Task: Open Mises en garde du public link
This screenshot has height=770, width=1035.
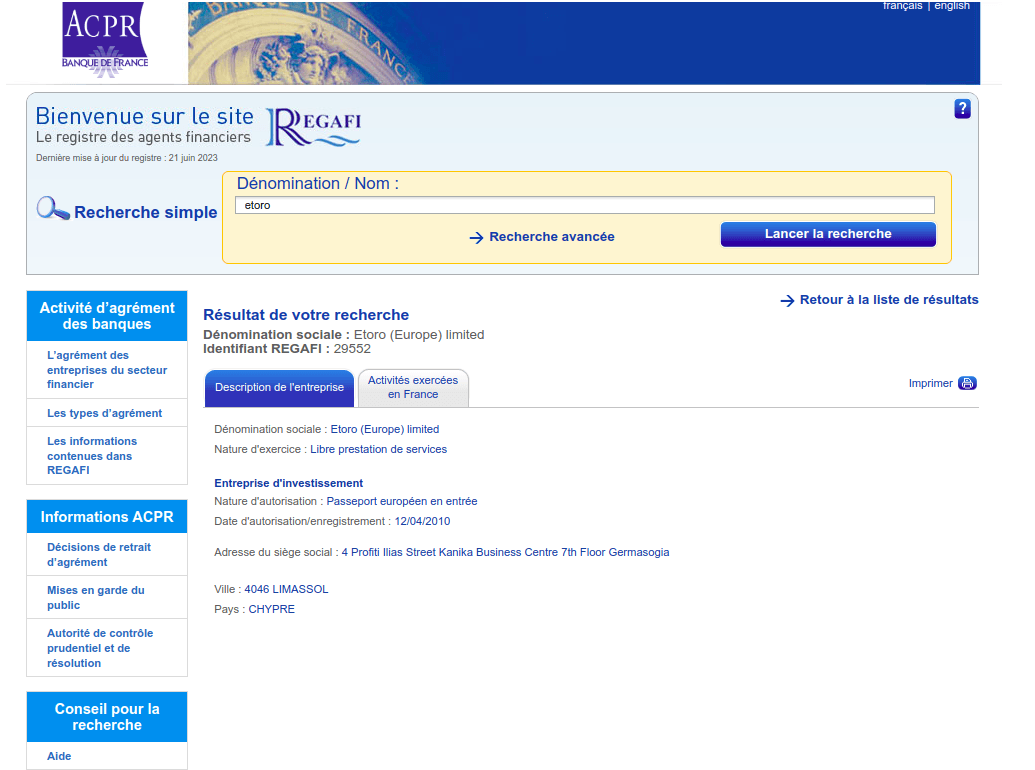Action: pyautogui.click(x=95, y=598)
